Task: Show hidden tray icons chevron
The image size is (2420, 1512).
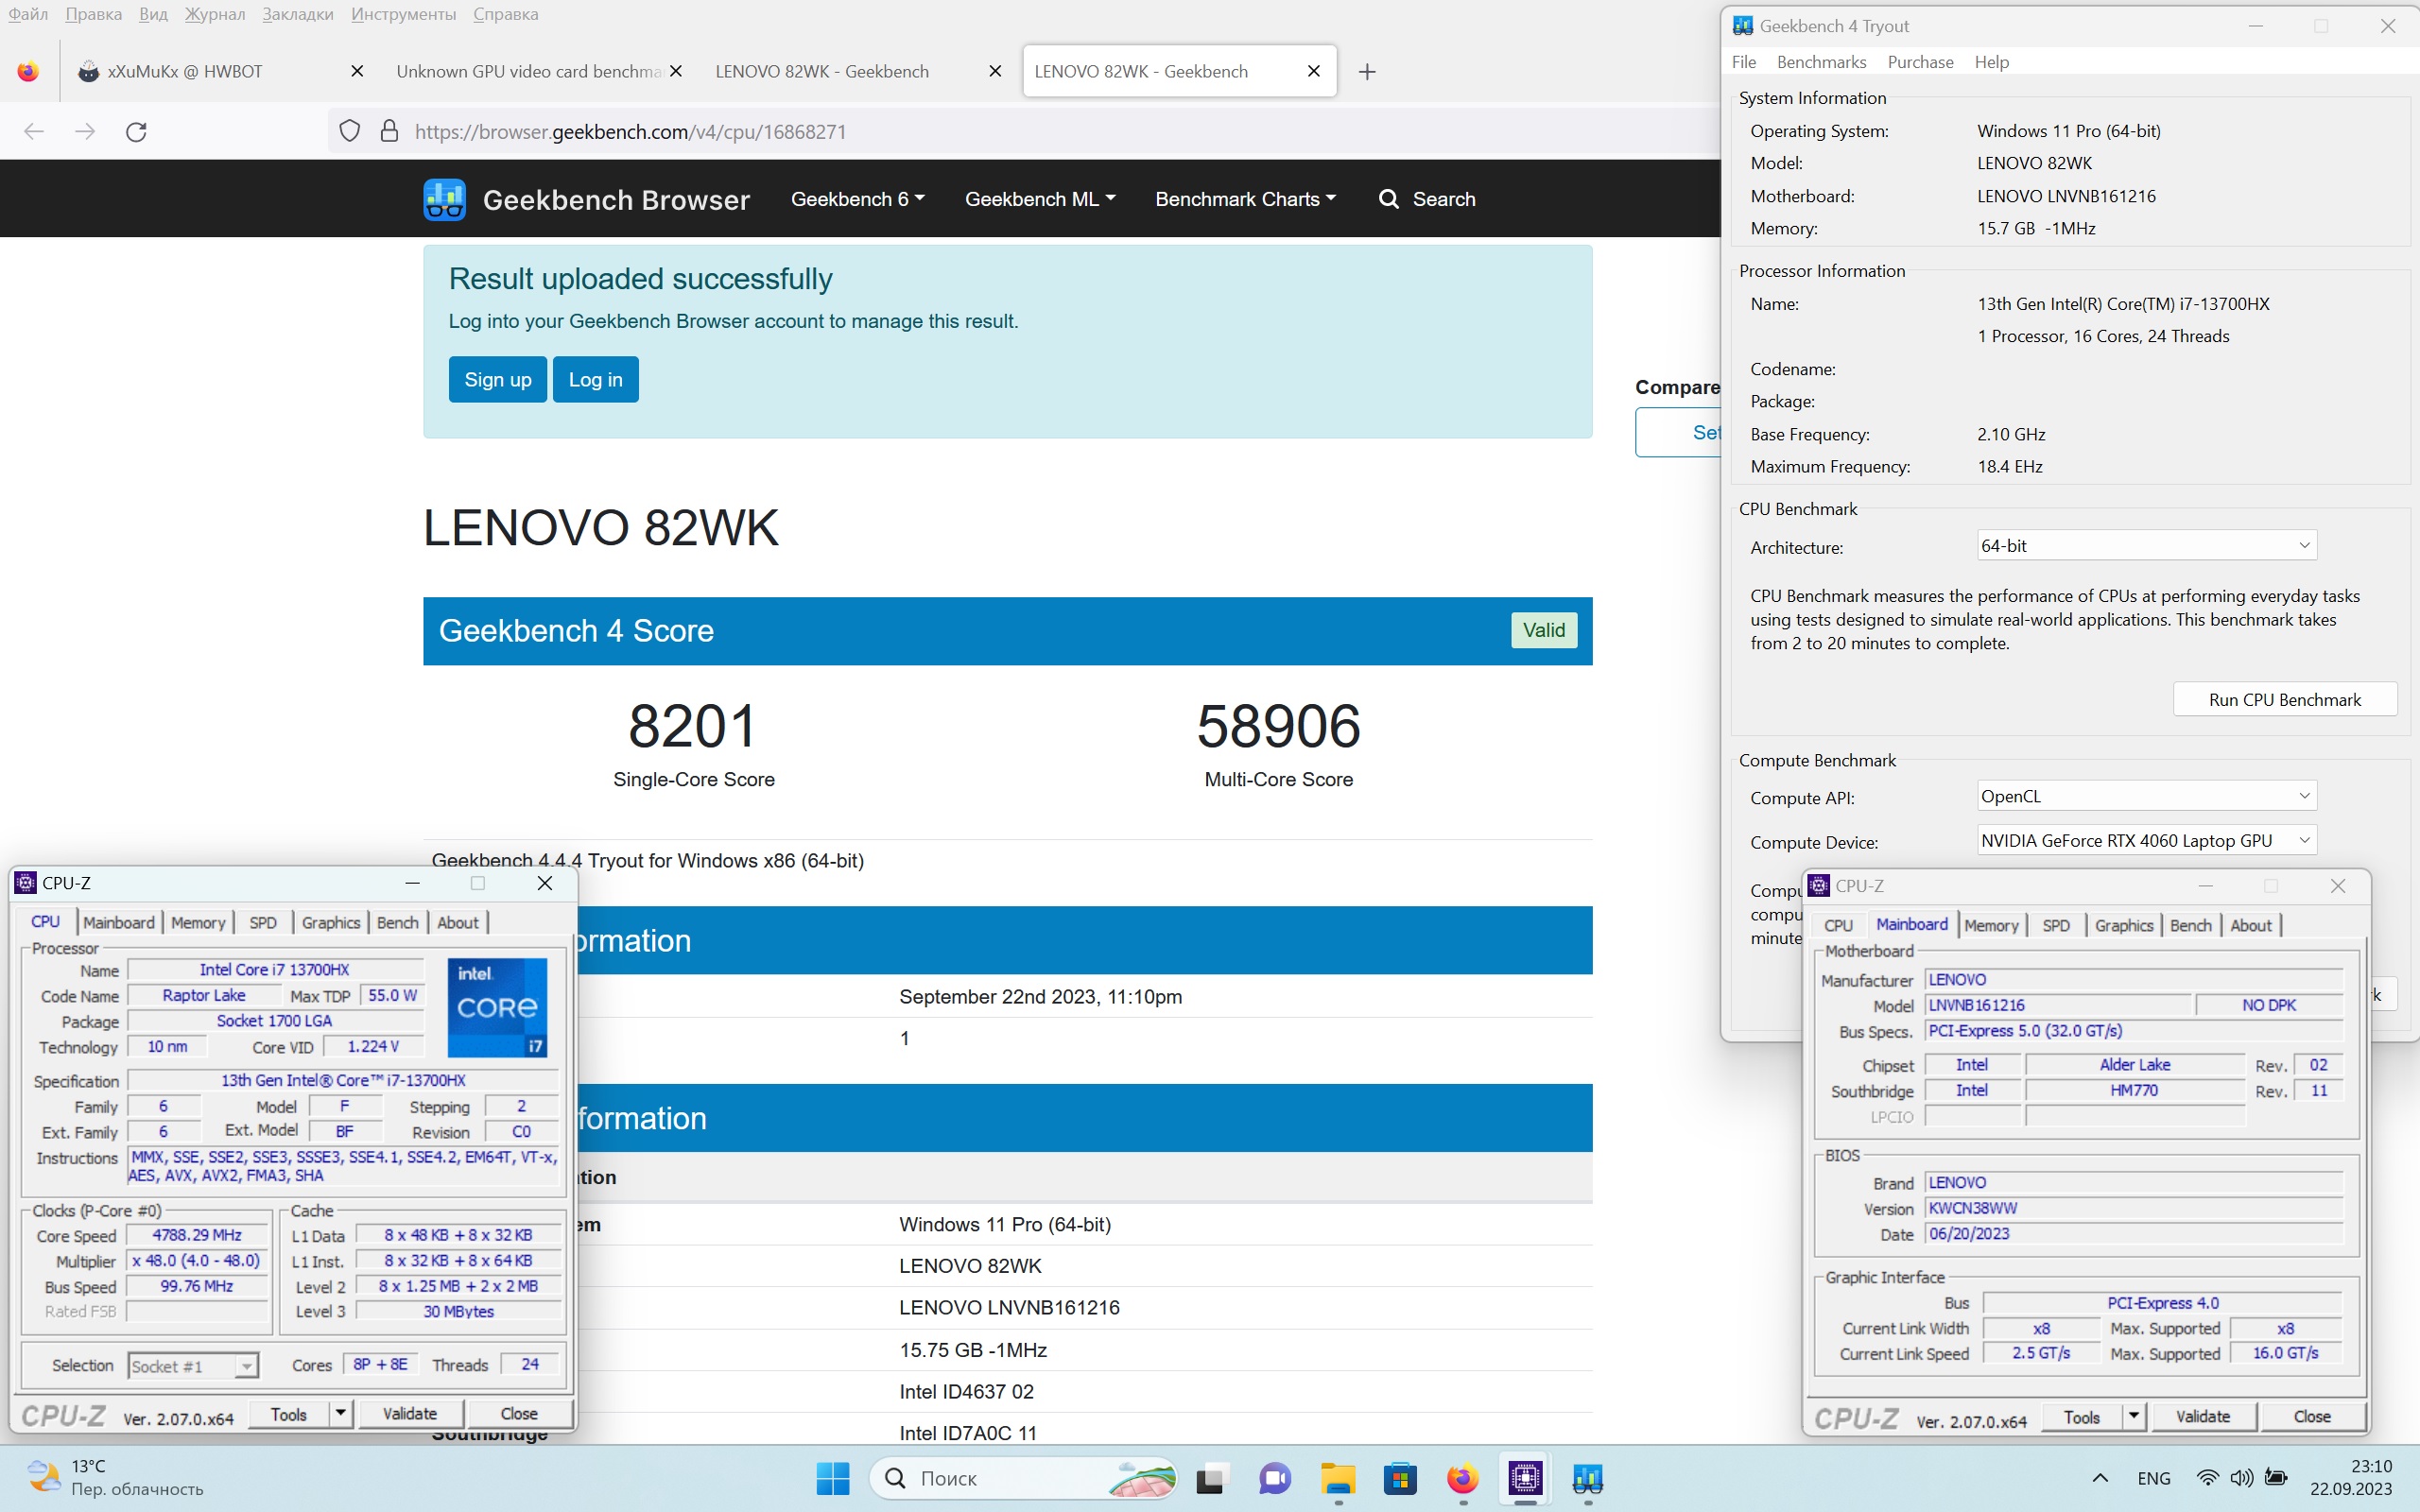Action: coord(2100,1478)
